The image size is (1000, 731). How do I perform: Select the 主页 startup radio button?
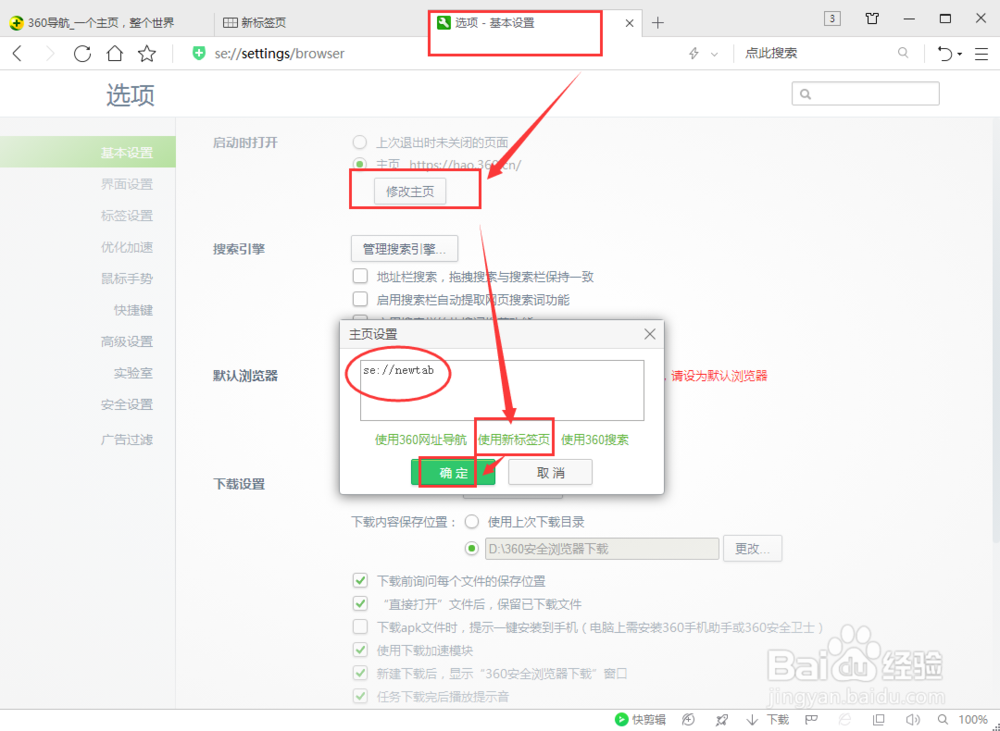pos(360,164)
